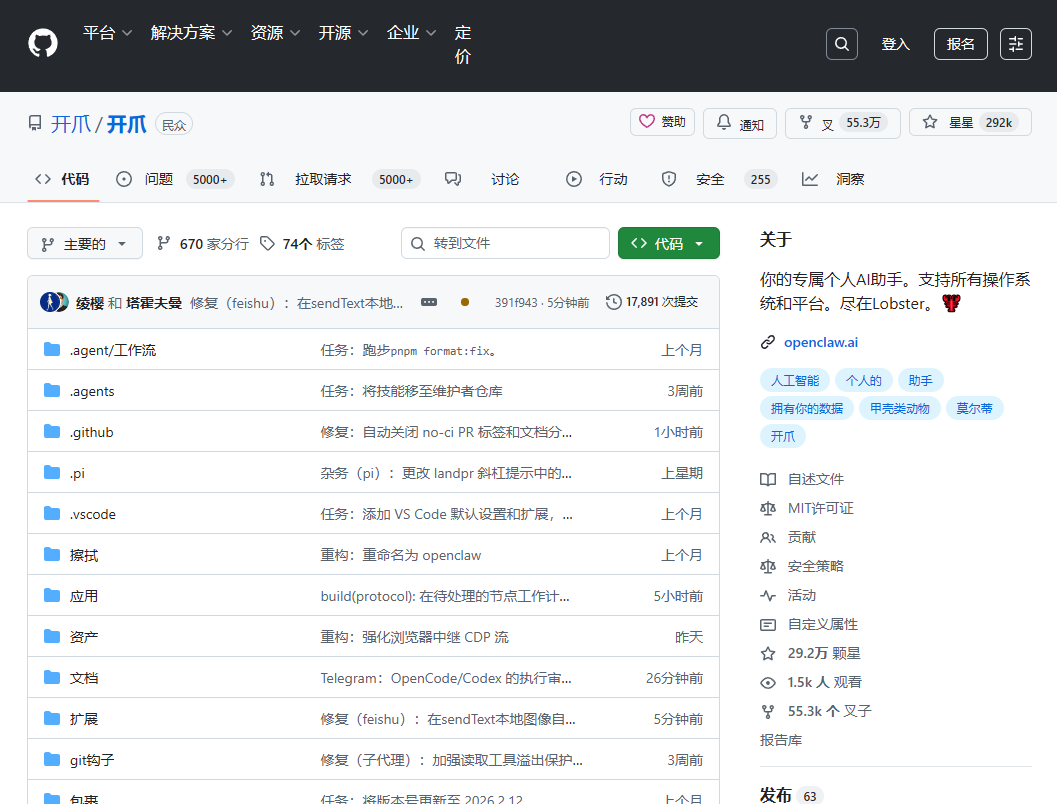Click the 贡献 contributing icon in sidebar
This screenshot has width=1057, height=804.
(x=768, y=537)
